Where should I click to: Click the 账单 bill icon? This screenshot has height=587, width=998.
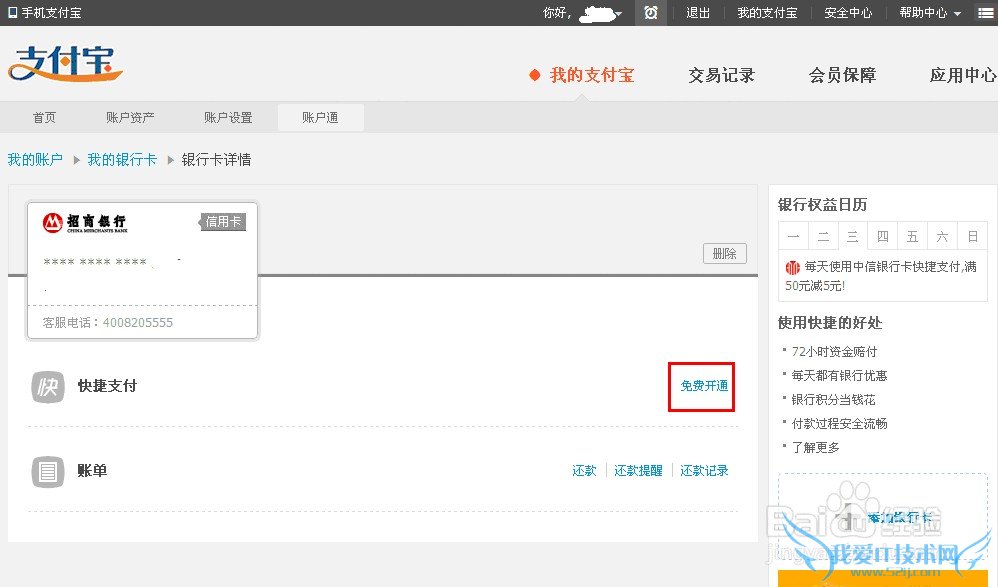(x=48, y=472)
